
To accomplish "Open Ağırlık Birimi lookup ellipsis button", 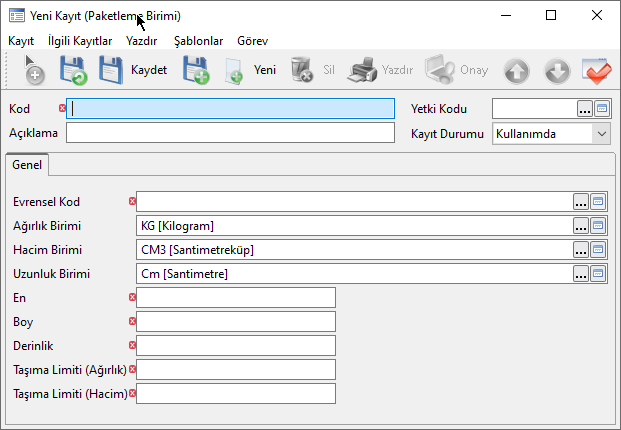I will [580, 225].
